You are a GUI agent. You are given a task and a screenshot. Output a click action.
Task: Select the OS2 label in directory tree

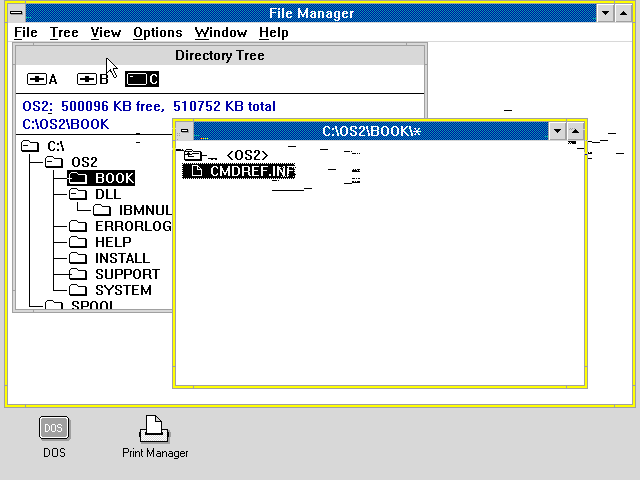[84, 162]
